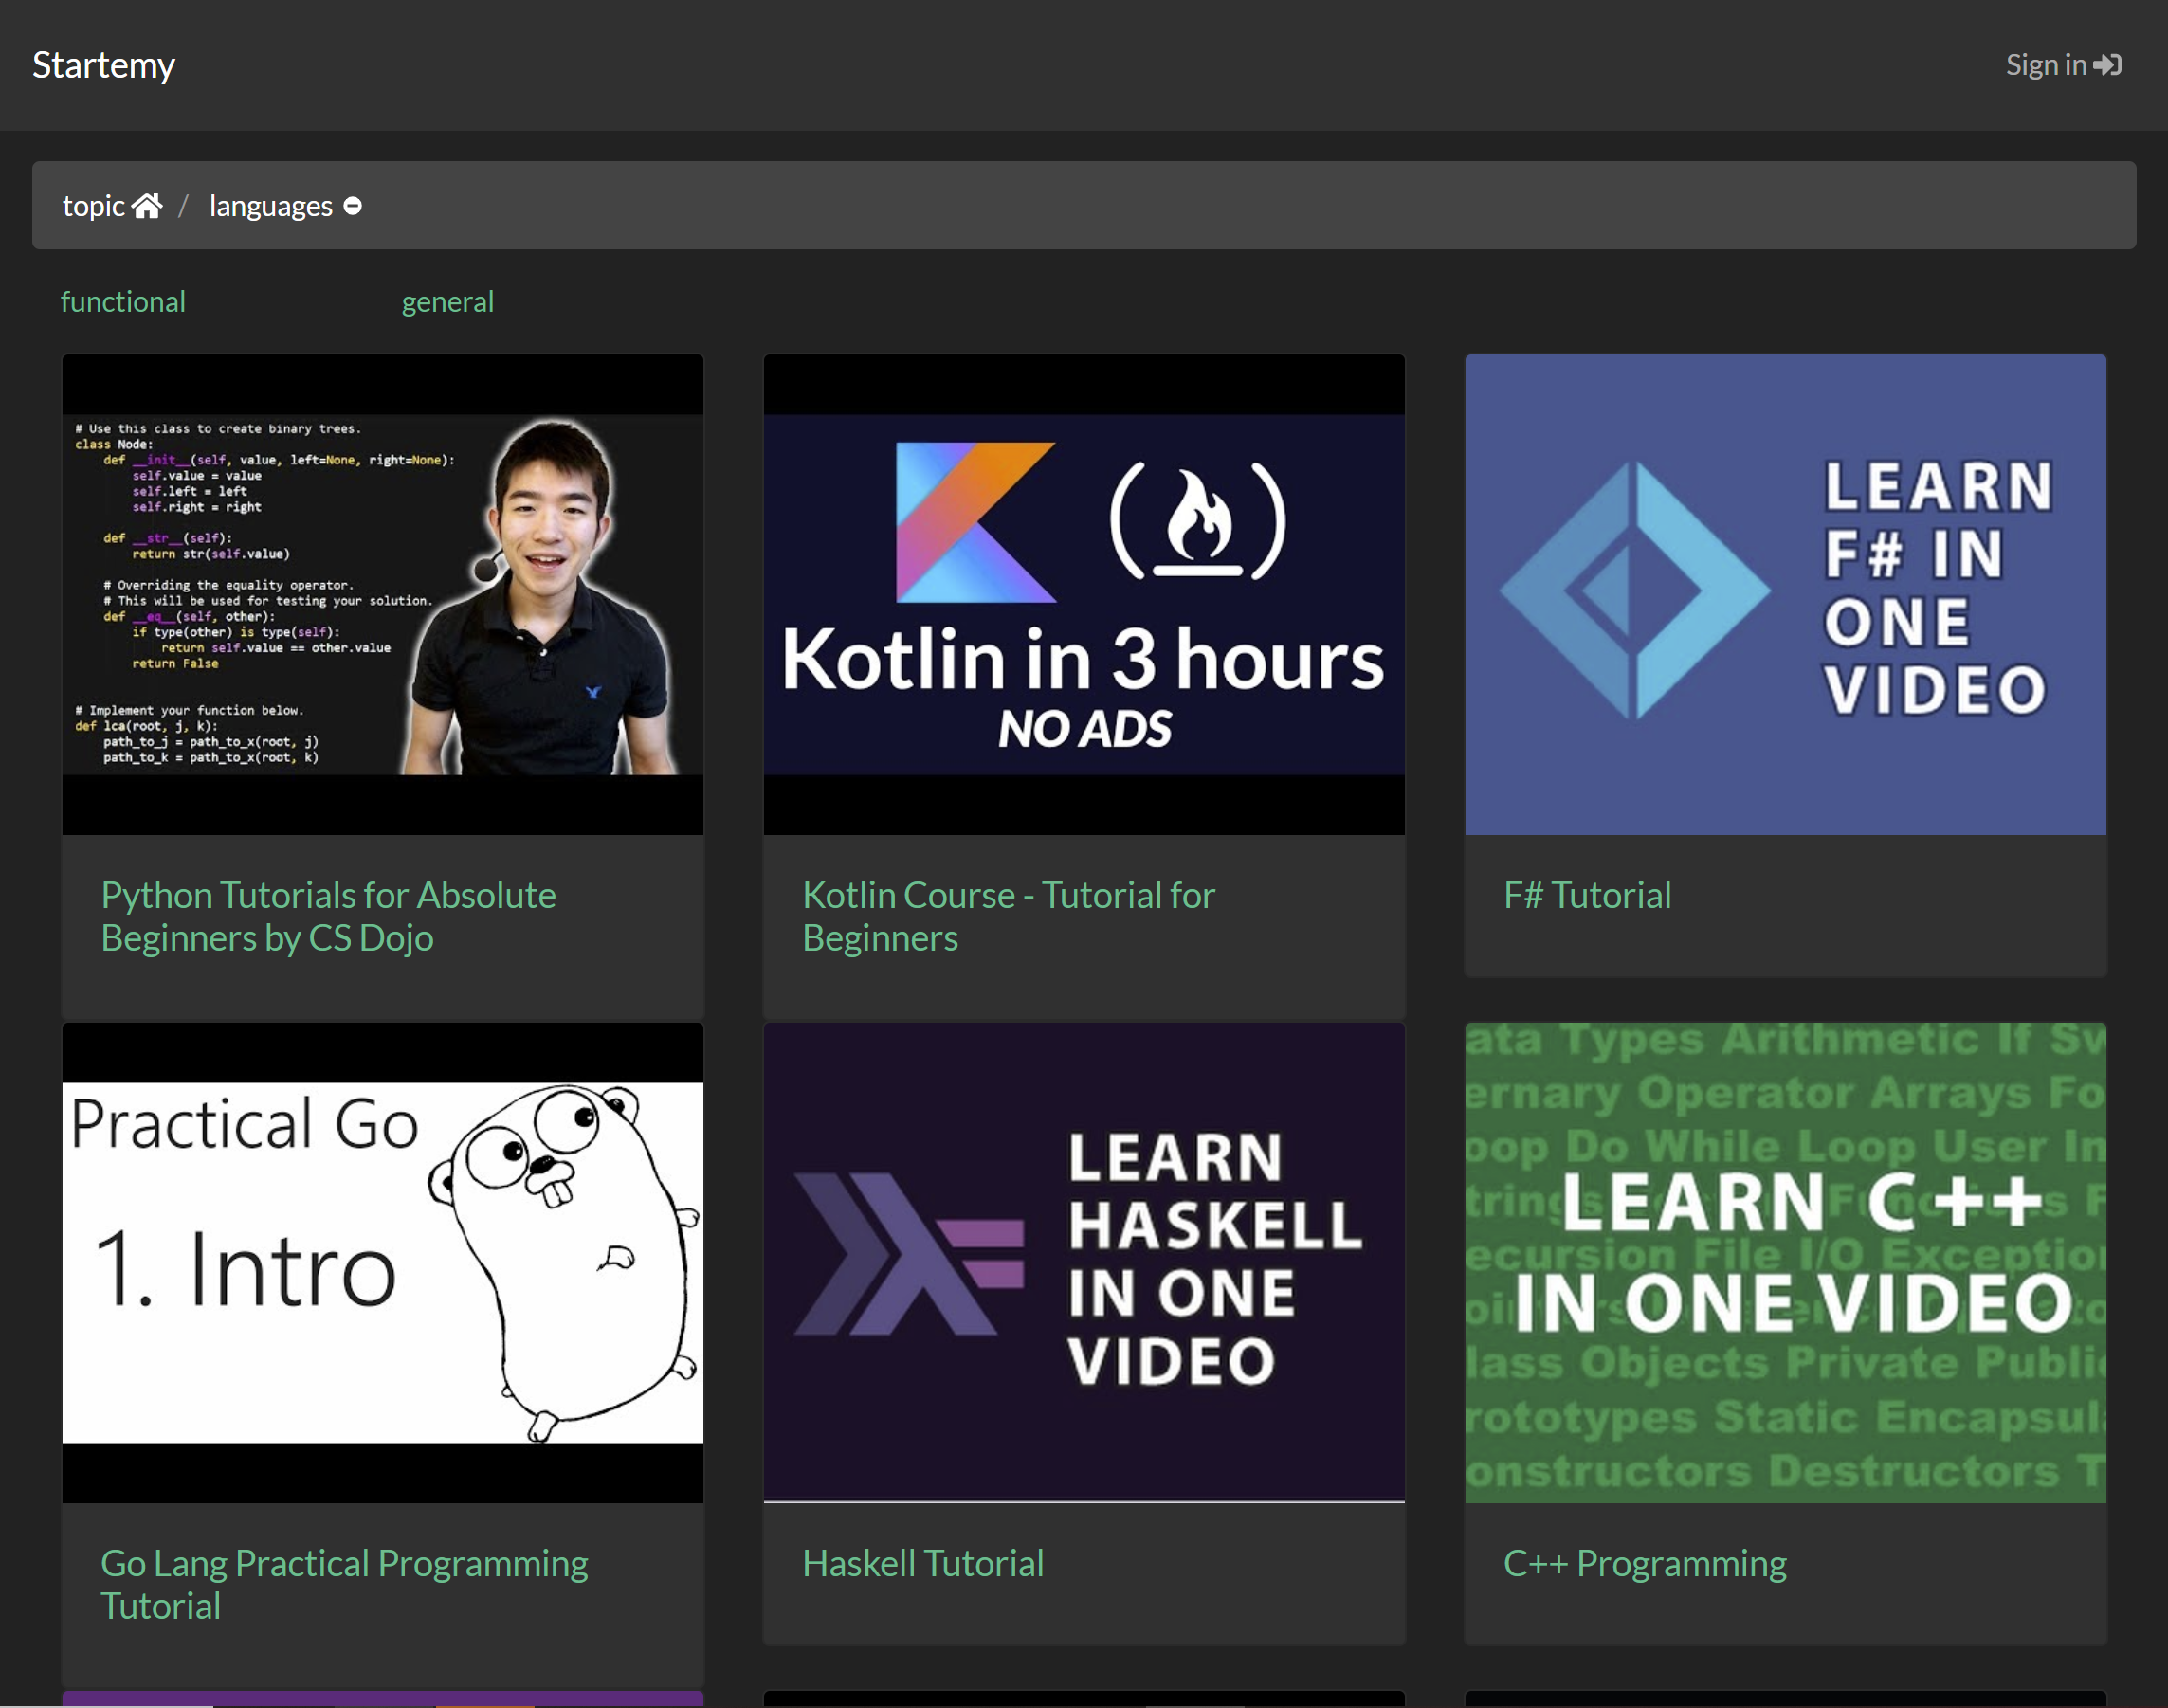Open the C++ Programming title link
The height and width of the screenshot is (1708, 2168).
pos(1644,1563)
